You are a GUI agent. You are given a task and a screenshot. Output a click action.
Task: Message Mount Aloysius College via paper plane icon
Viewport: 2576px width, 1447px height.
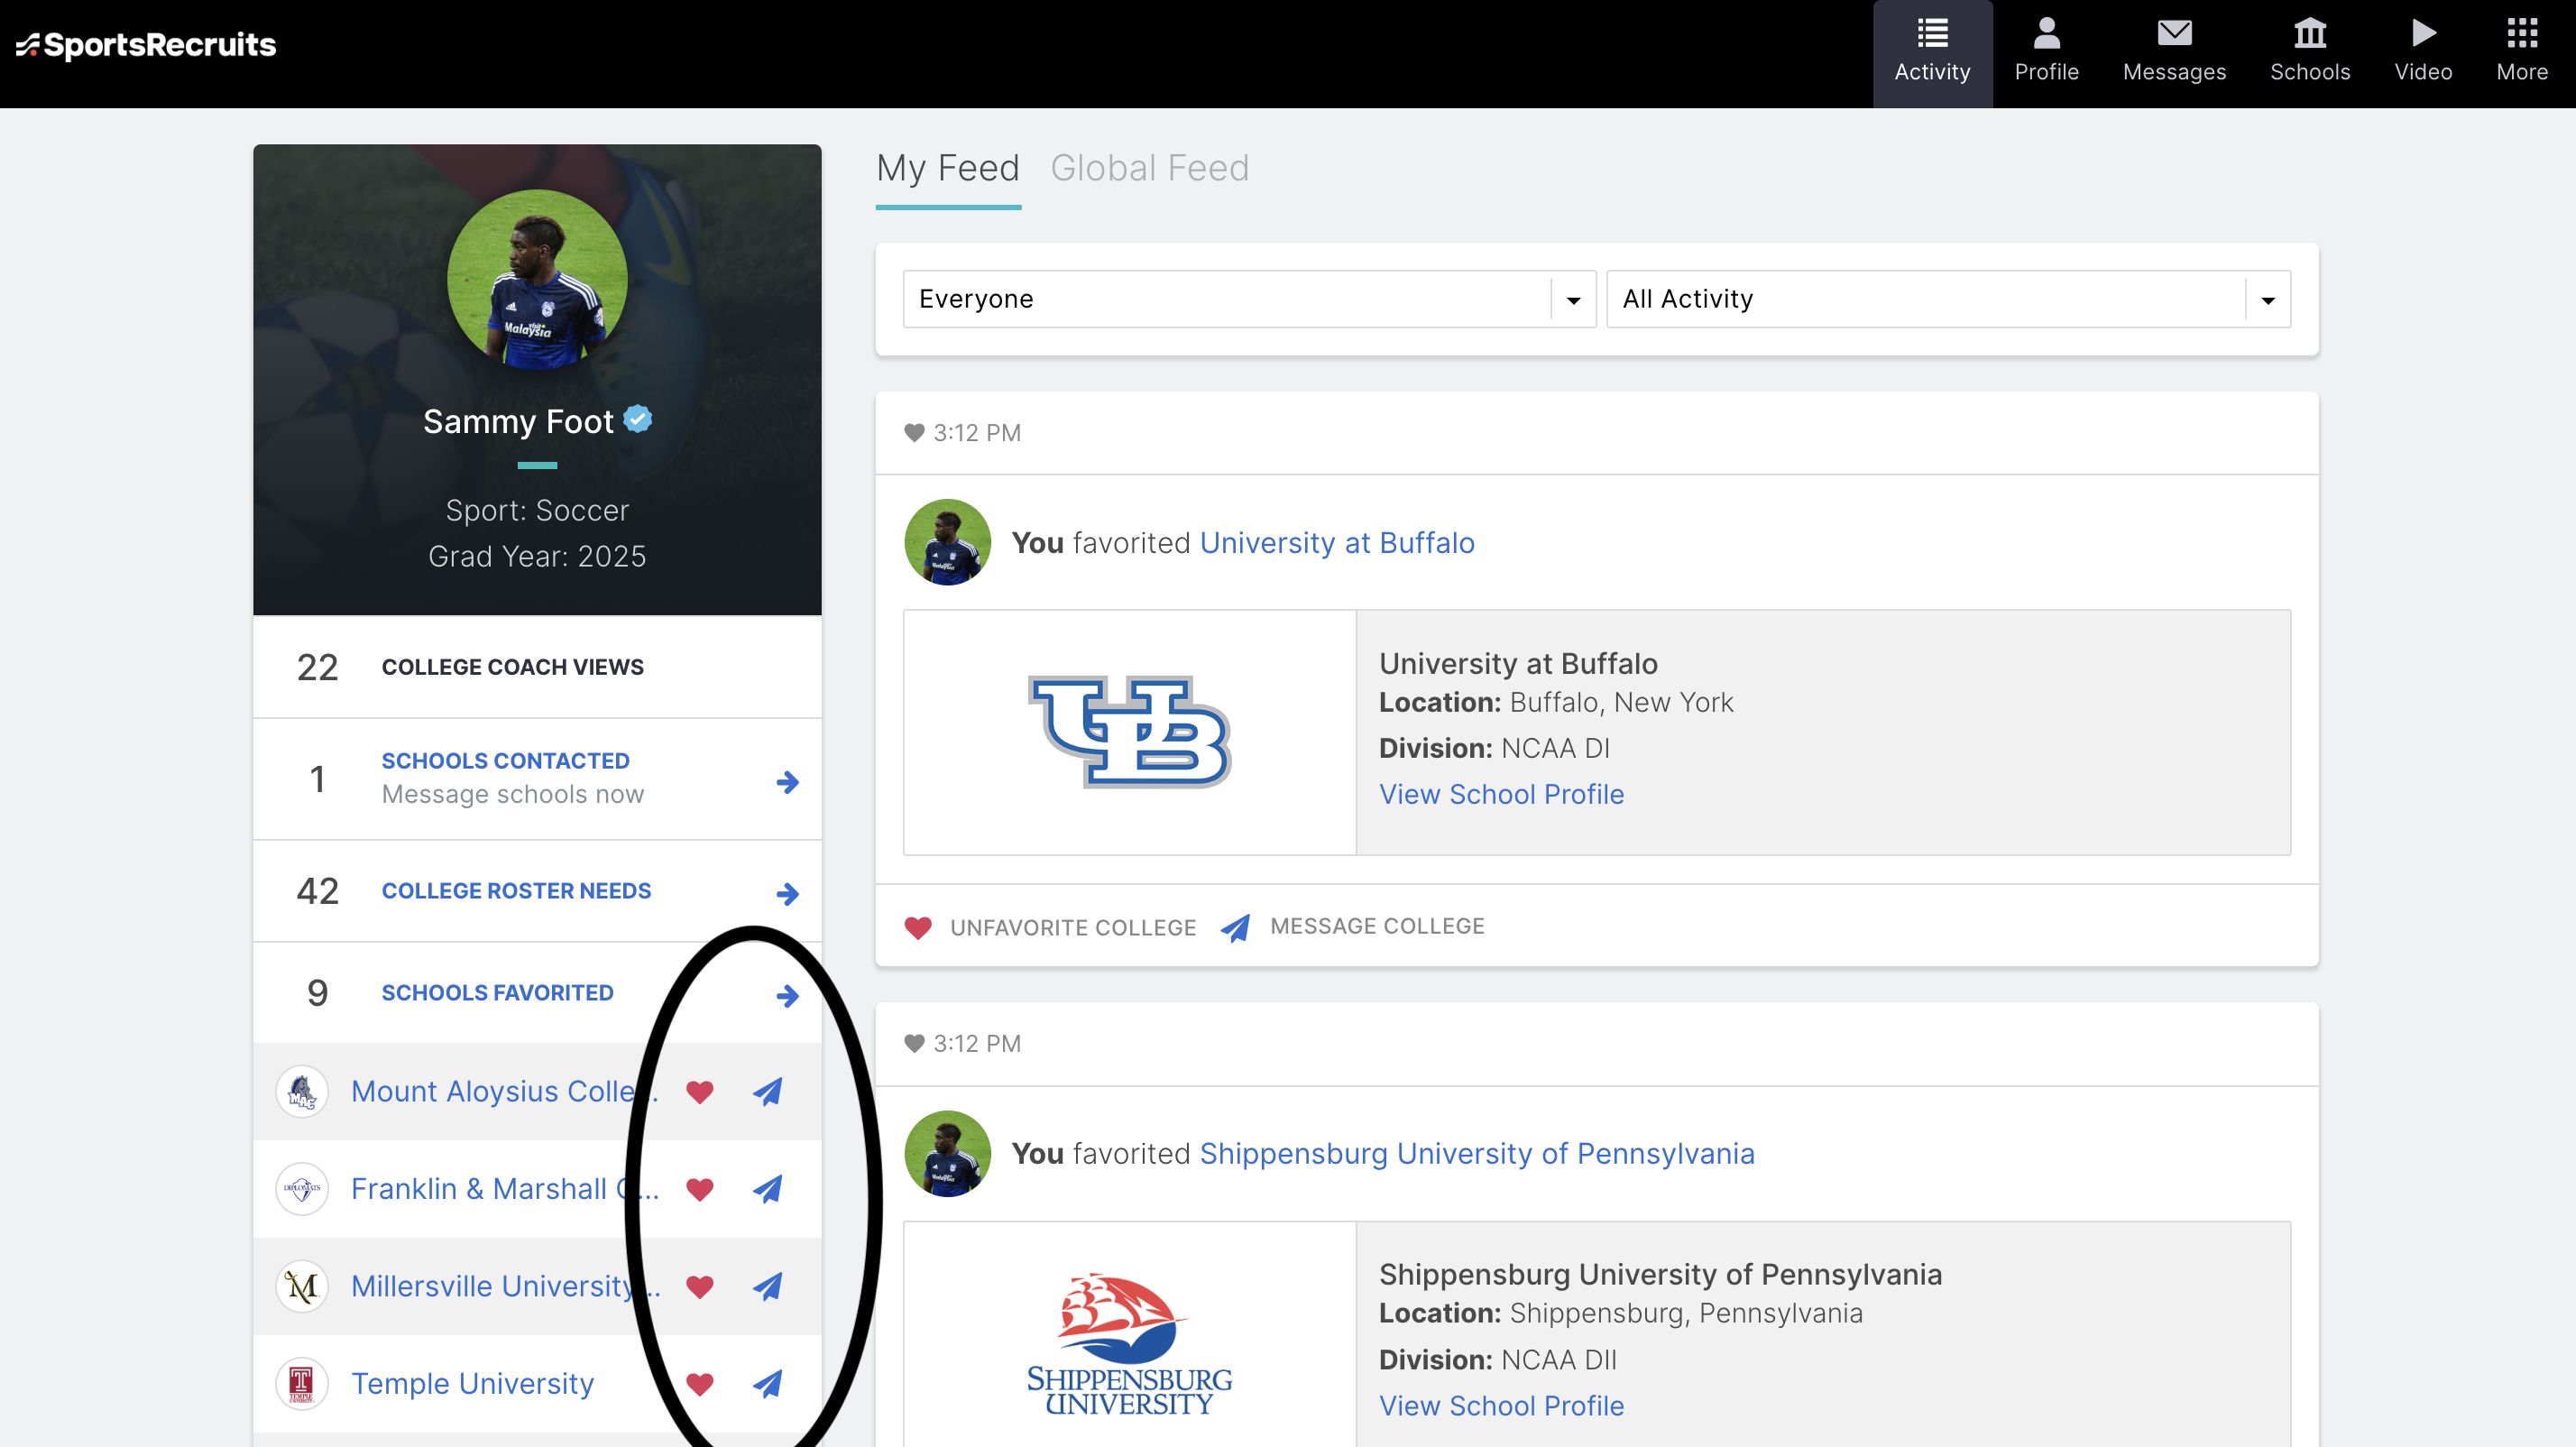click(x=767, y=1091)
